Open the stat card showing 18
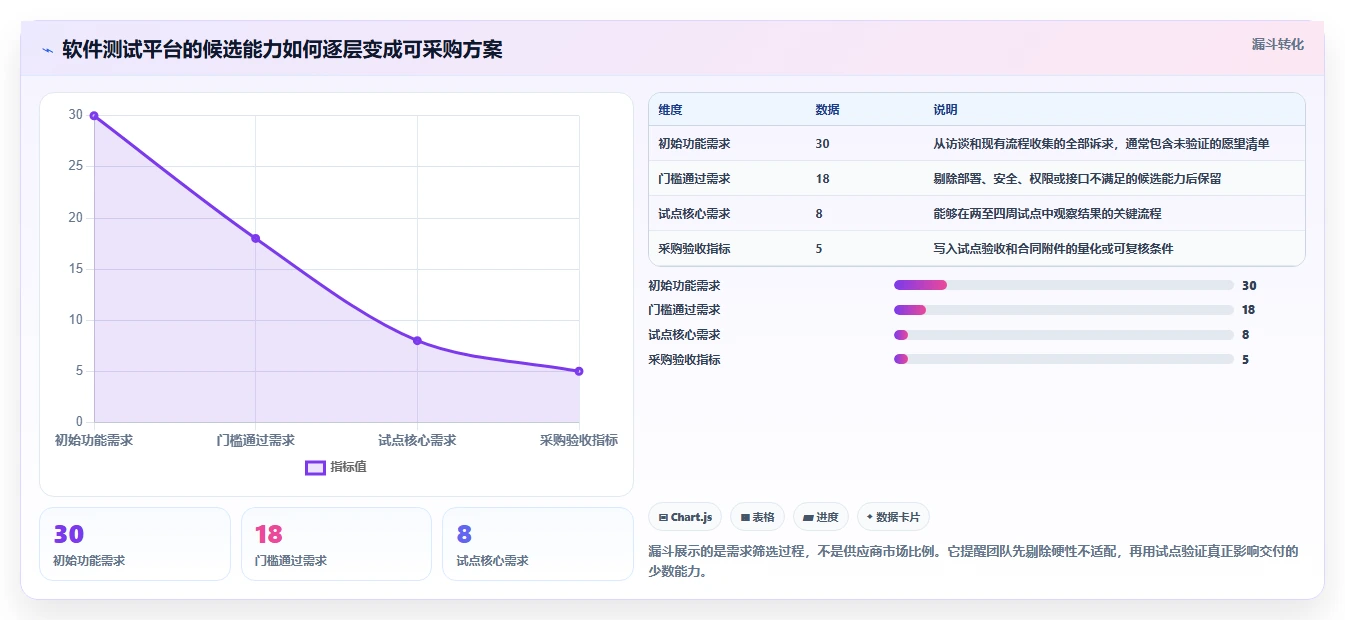The image size is (1345, 620). coord(336,544)
